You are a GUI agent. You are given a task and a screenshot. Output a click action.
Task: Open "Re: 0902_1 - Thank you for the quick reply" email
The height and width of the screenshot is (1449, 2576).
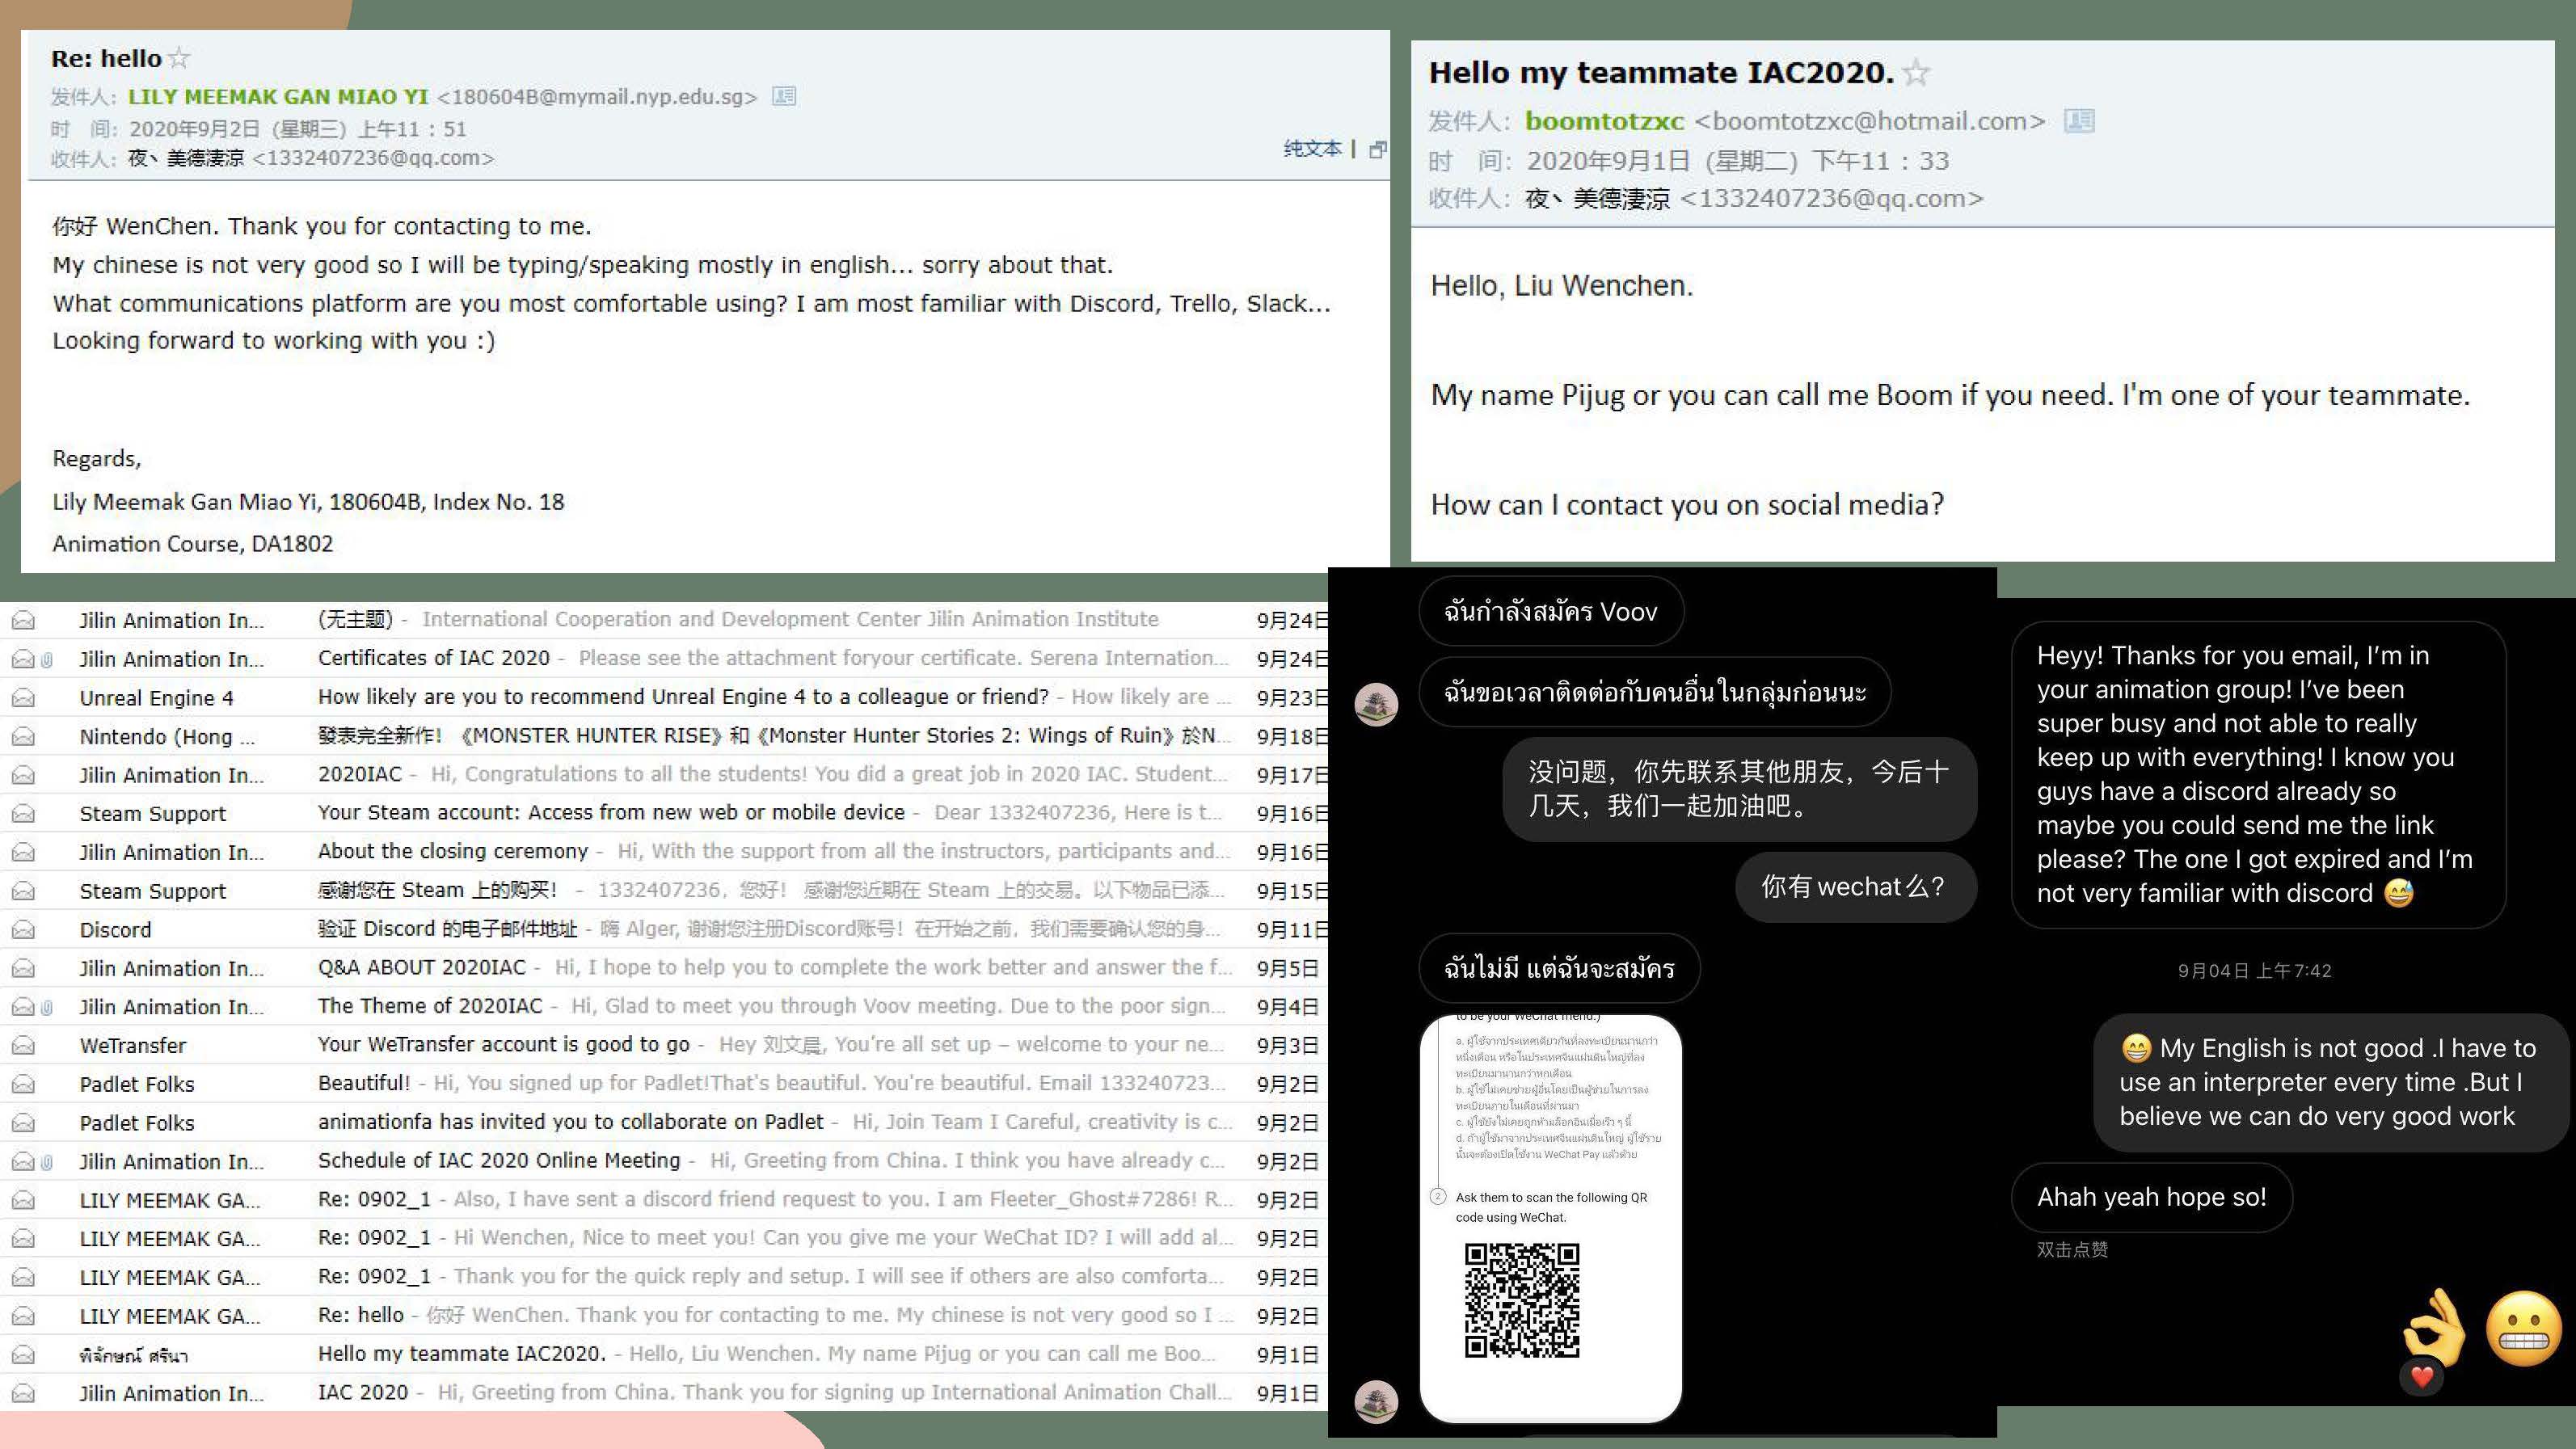pos(771,1277)
